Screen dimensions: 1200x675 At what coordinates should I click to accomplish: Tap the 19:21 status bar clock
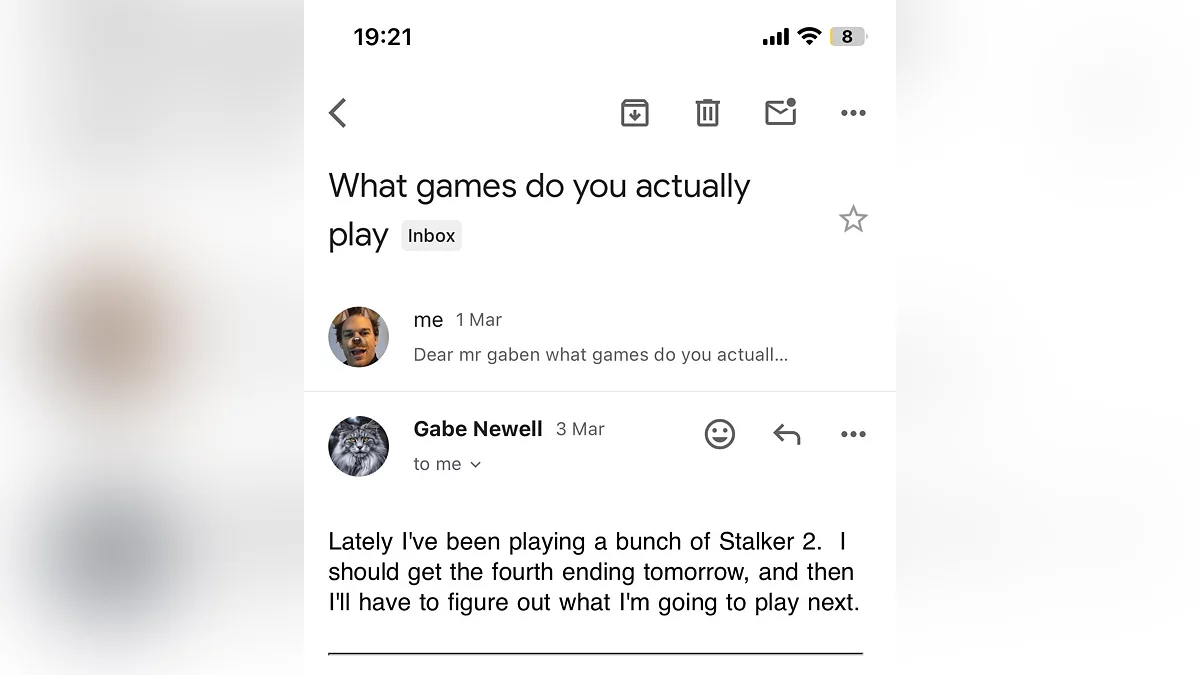pyautogui.click(x=382, y=37)
